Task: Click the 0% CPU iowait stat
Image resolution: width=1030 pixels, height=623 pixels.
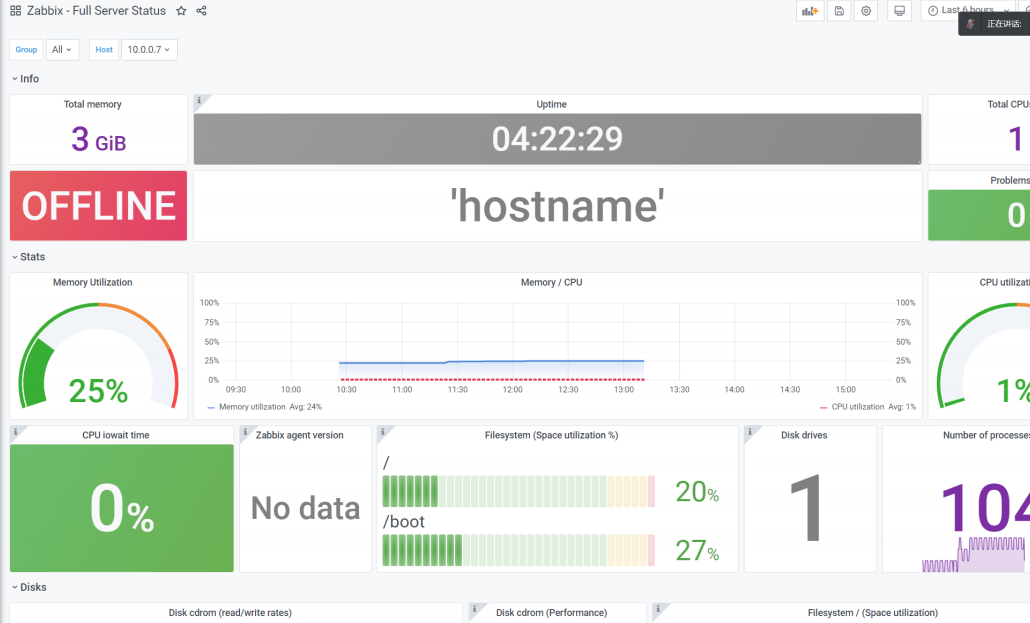Action: (122, 508)
